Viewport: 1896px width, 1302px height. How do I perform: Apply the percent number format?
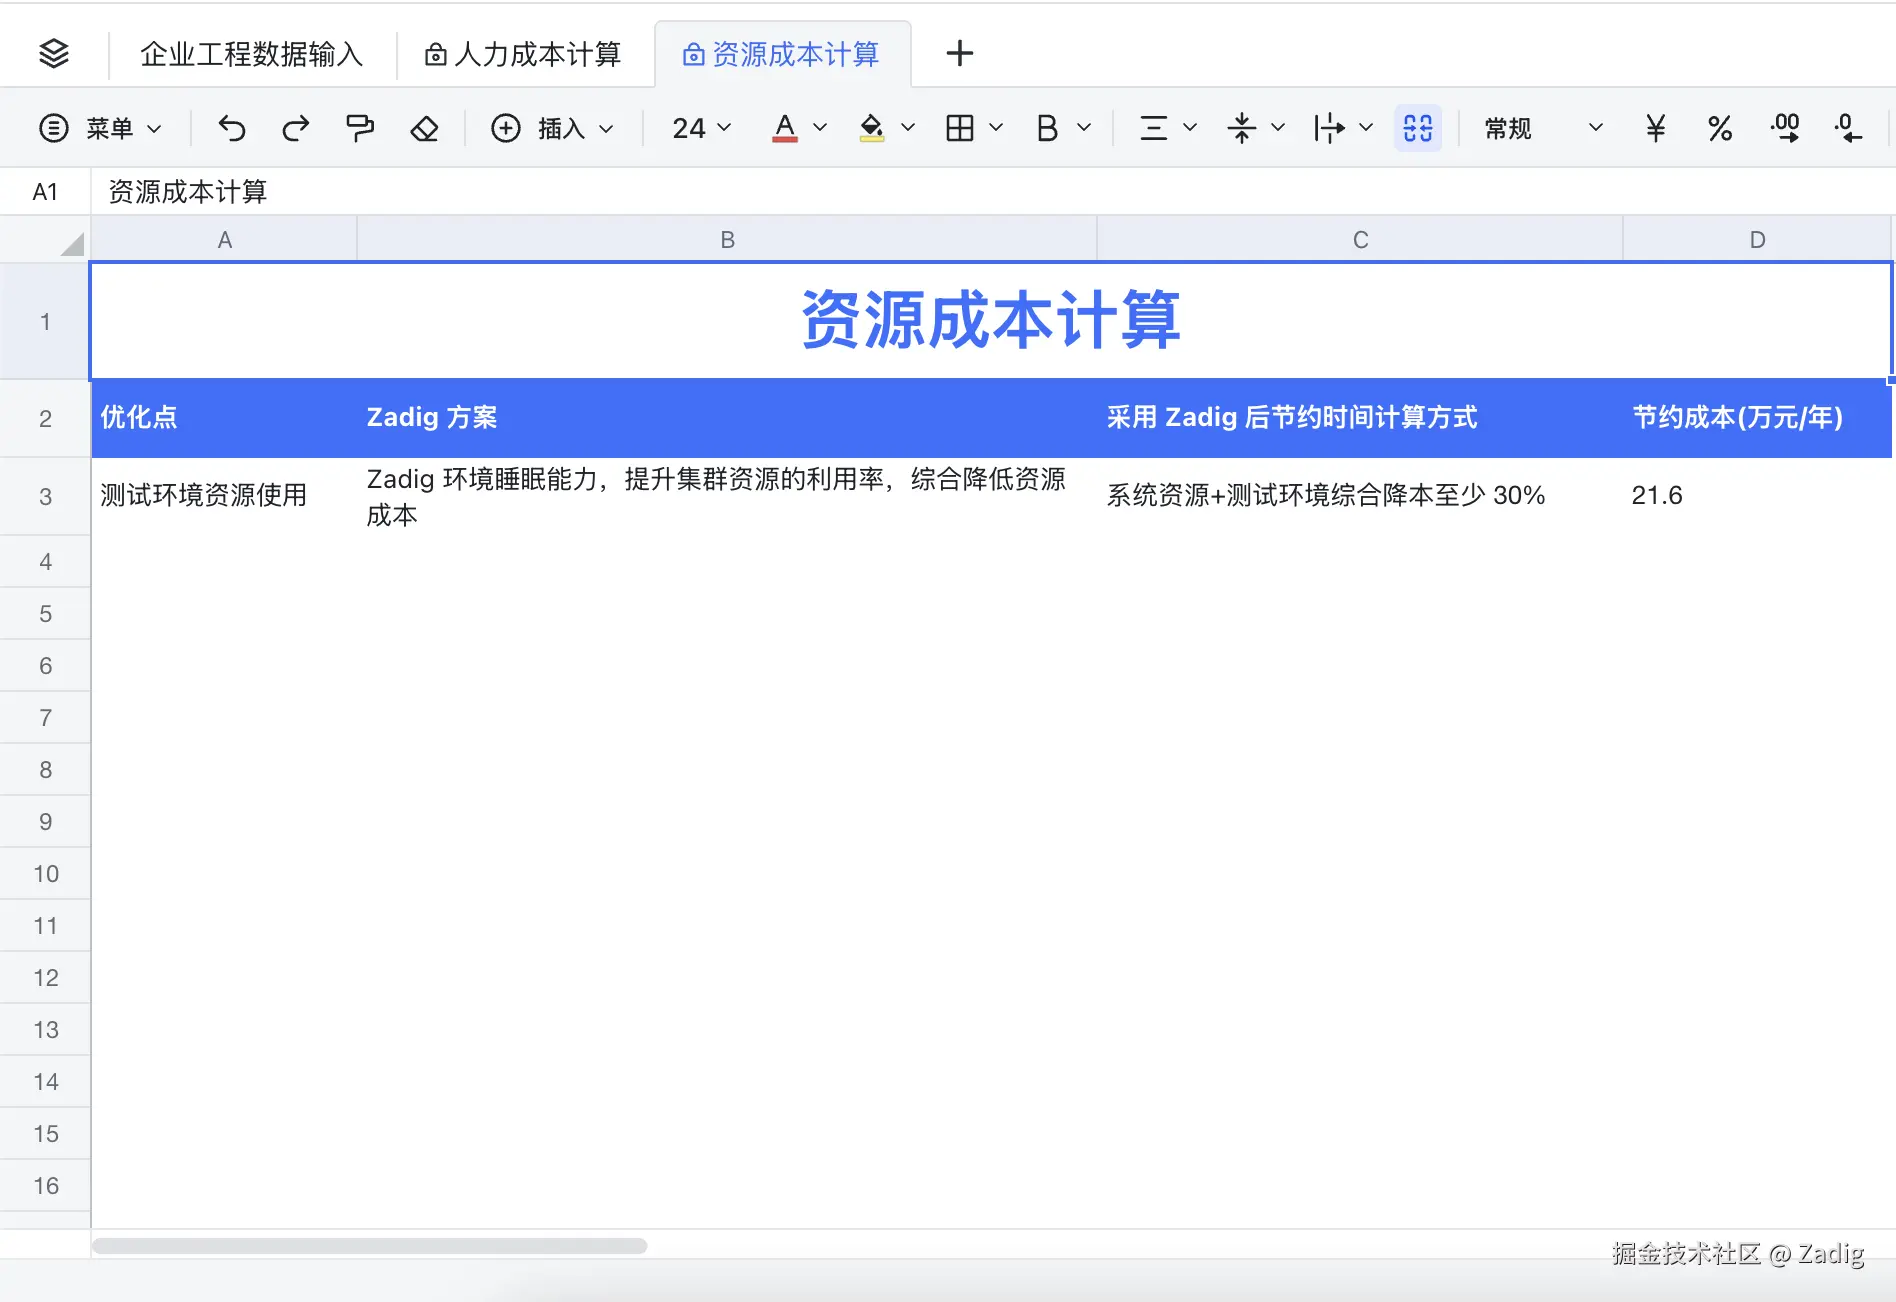(x=1720, y=128)
